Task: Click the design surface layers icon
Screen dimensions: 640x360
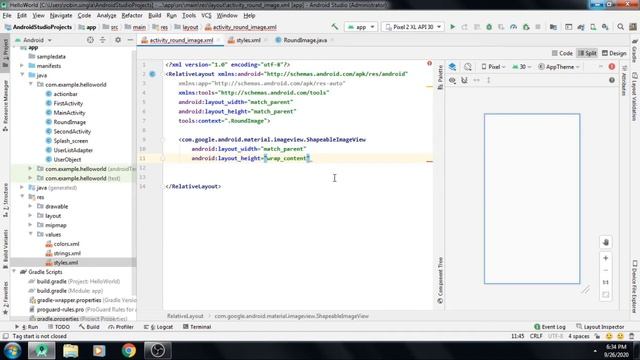Action: point(452,67)
